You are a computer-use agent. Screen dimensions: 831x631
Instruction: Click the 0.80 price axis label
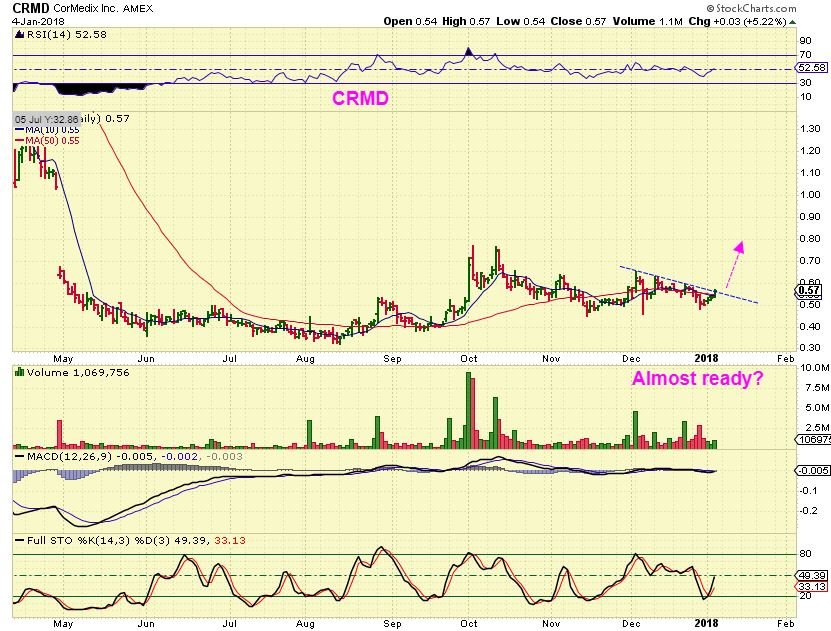pyautogui.click(x=809, y=238)
